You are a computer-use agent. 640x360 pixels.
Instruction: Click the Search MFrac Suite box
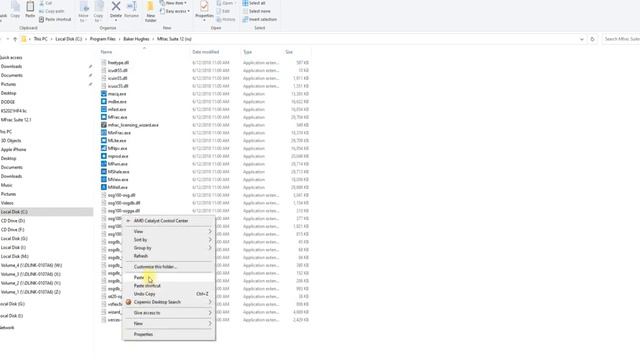pyautogui.click(x=621, y=39)
